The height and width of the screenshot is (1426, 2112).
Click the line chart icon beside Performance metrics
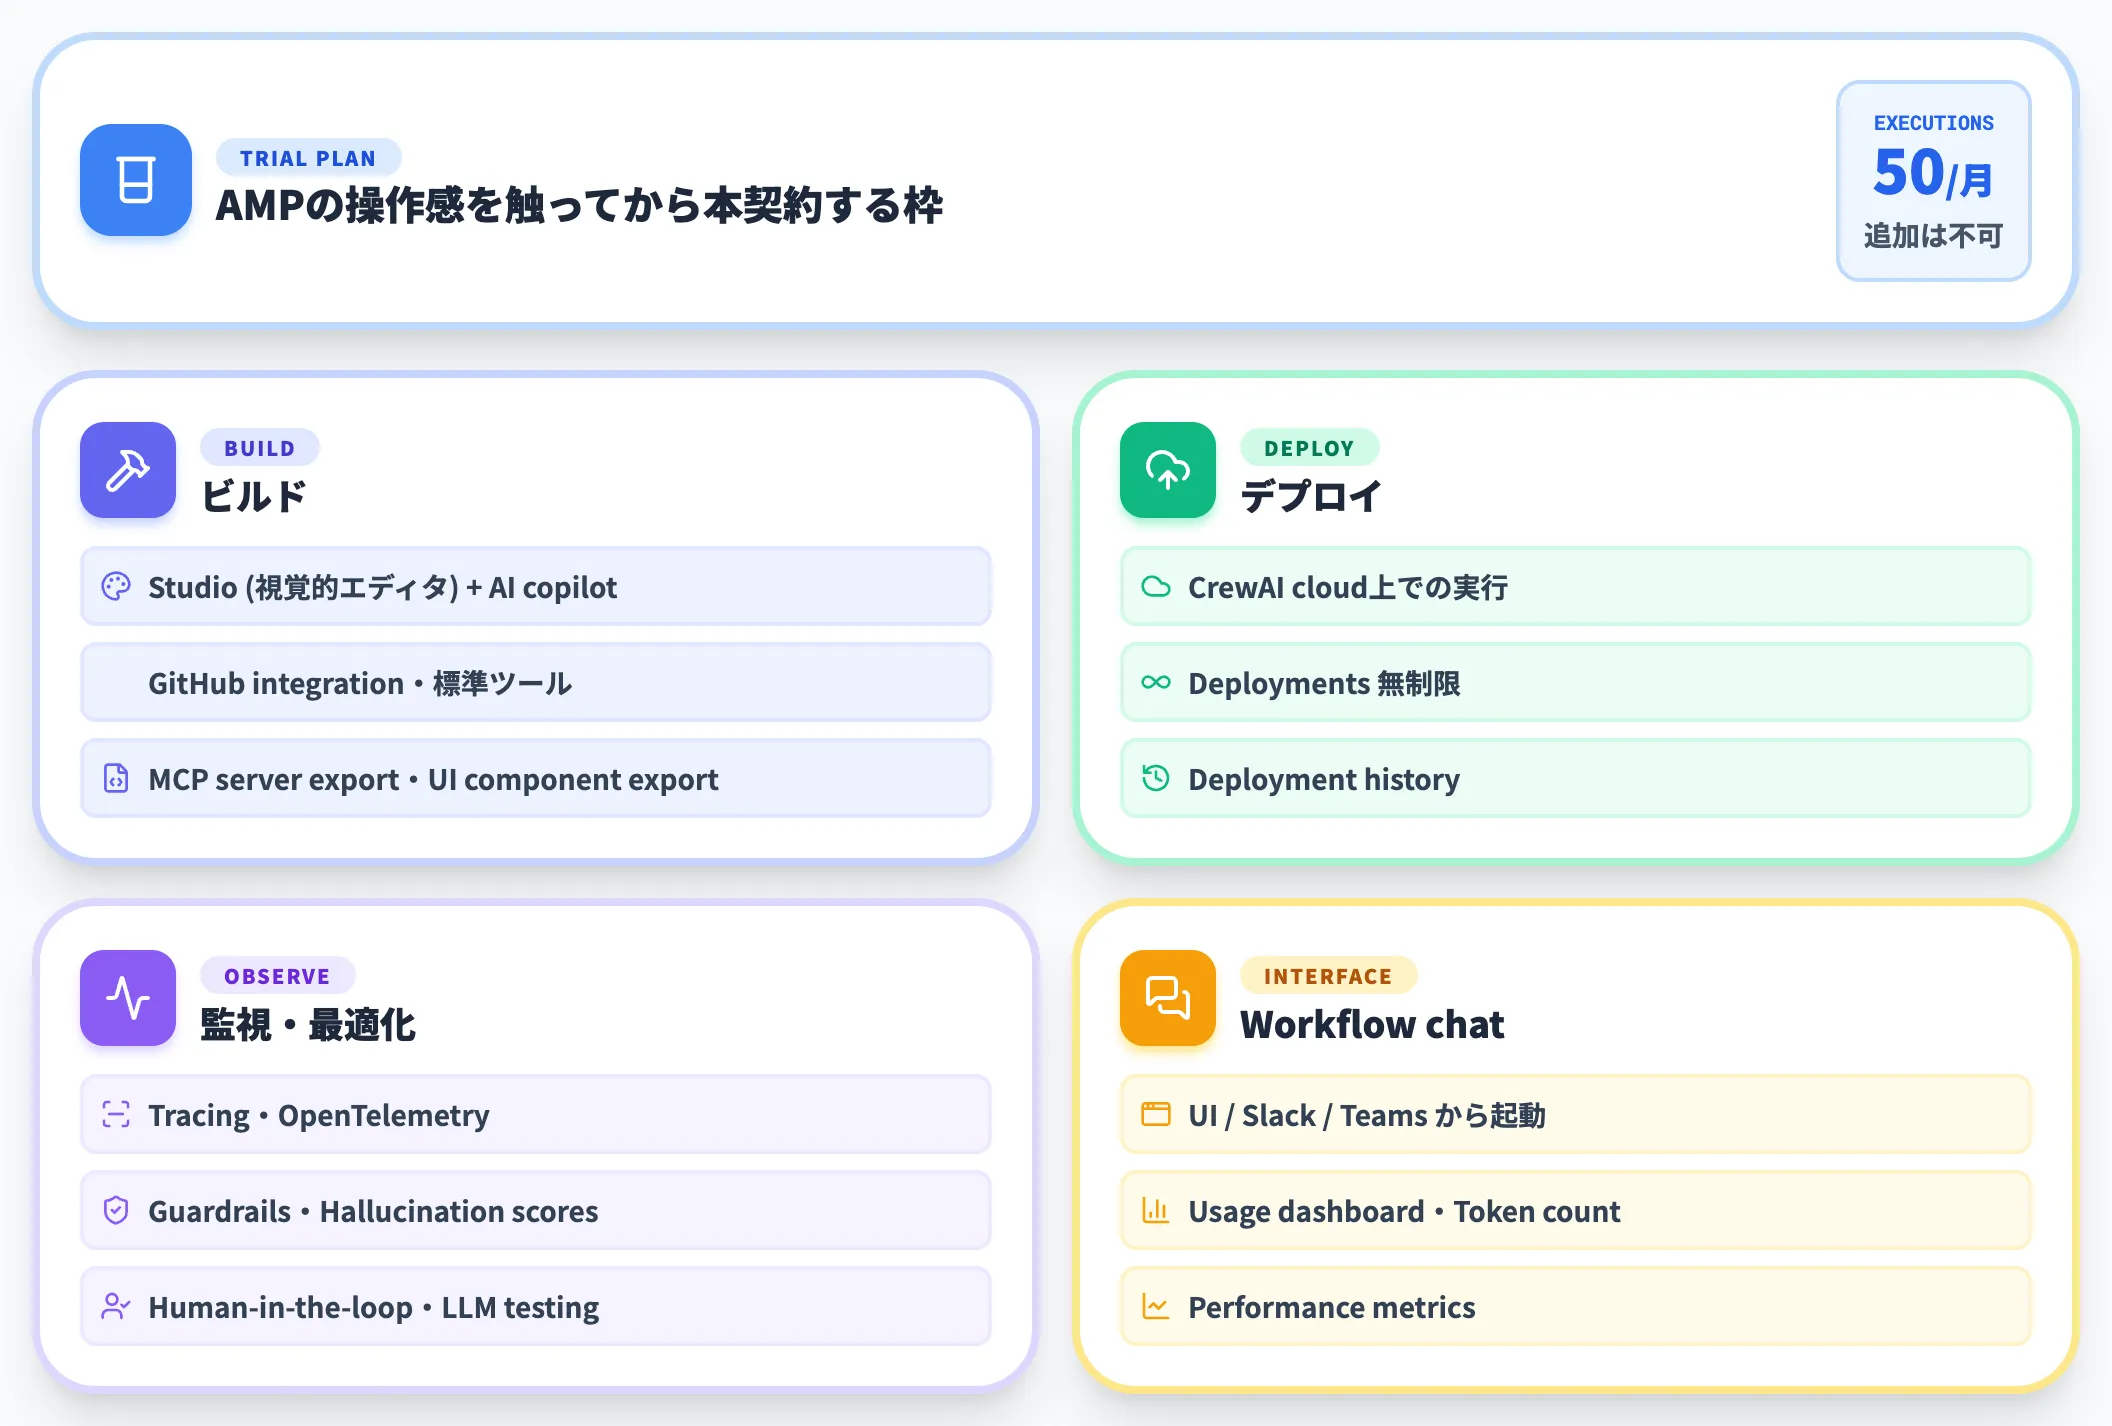tap(1156, 1307)
